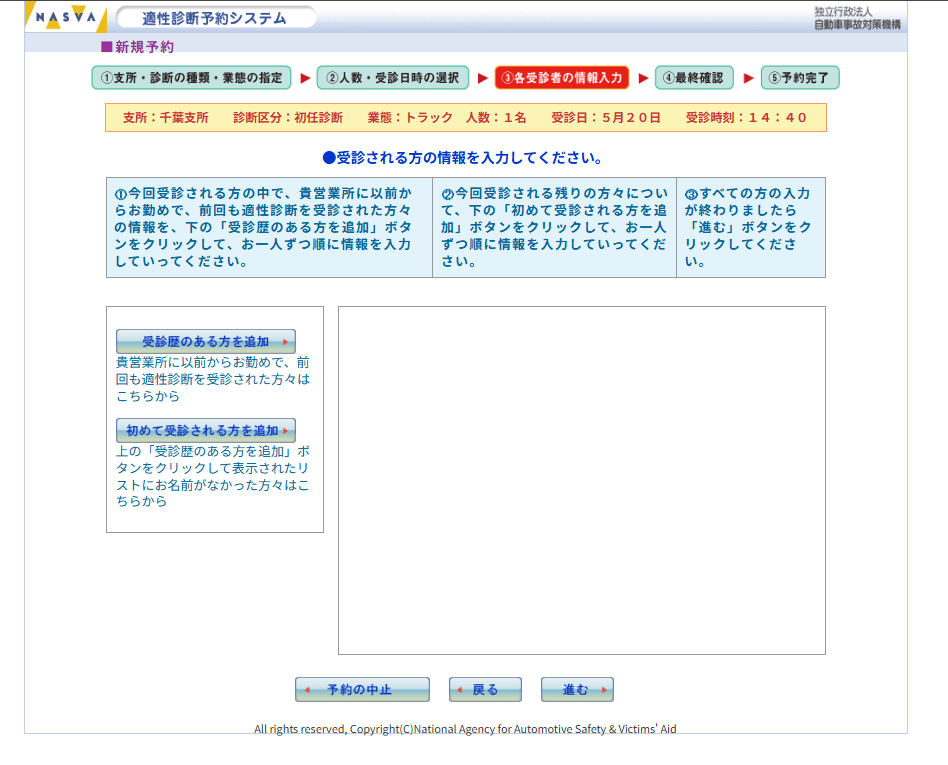Screen dimensions: 948x765
Task: Click the 受診される方の情報を入力してください heading
Action: [x=463, y=158]
